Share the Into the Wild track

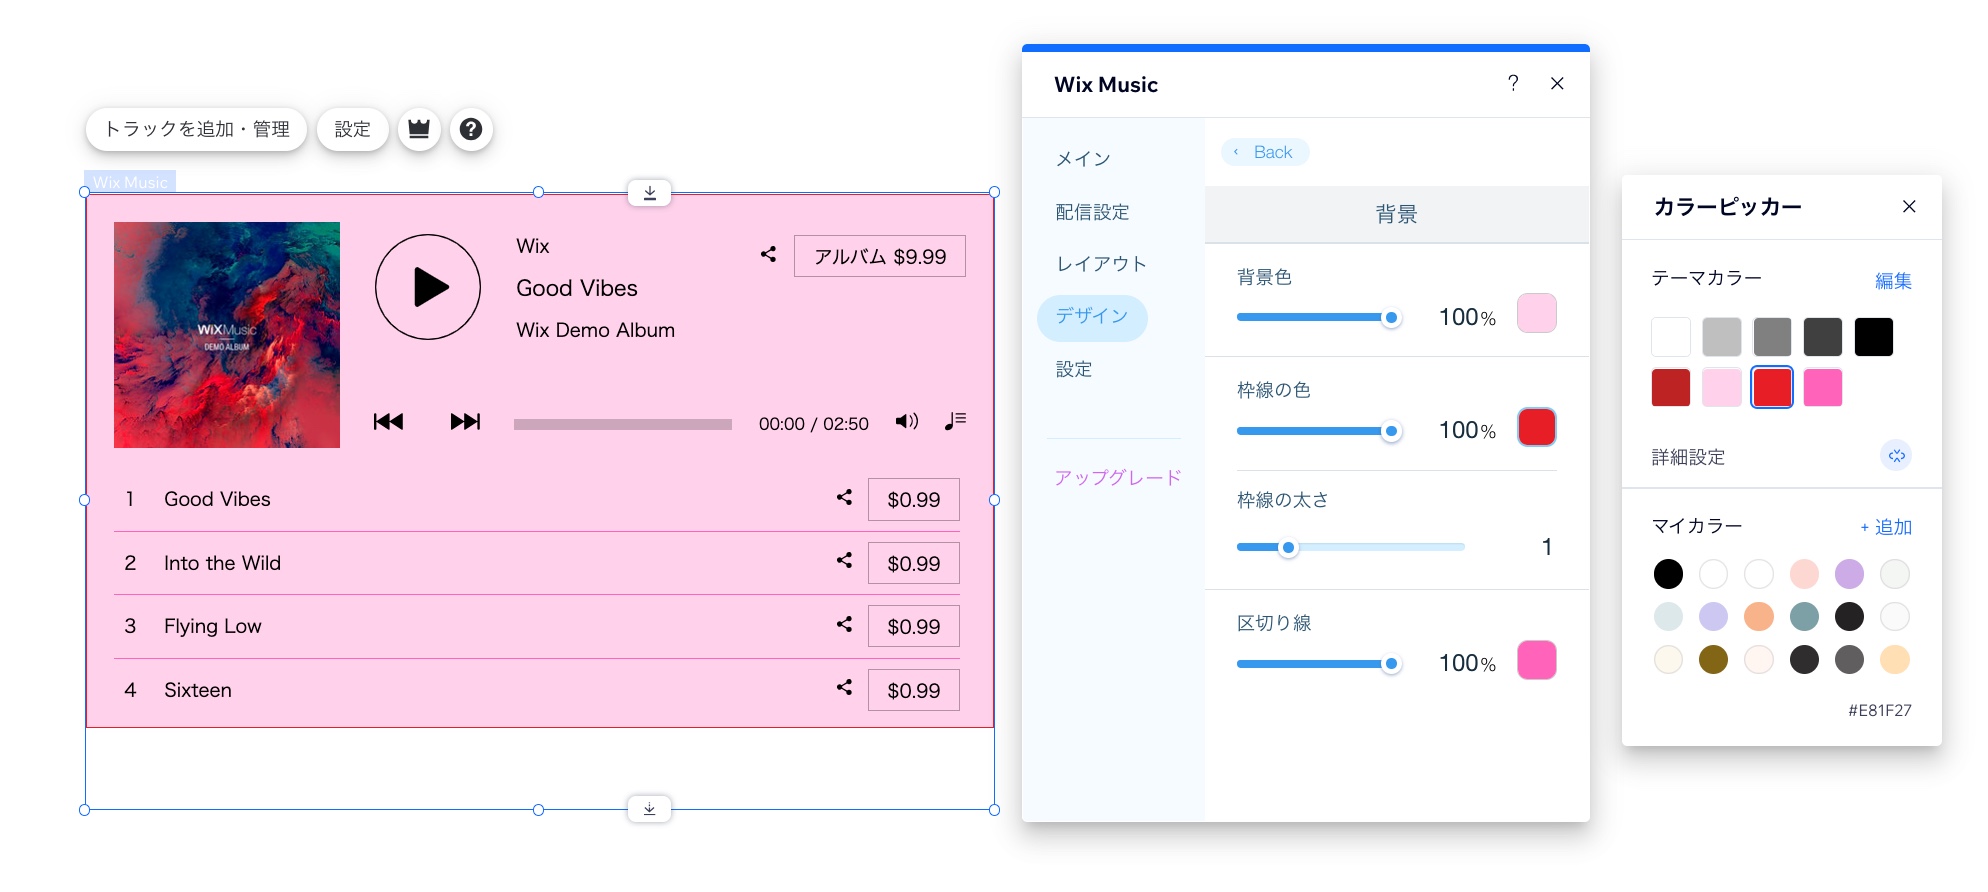click(x=845, y=560)
